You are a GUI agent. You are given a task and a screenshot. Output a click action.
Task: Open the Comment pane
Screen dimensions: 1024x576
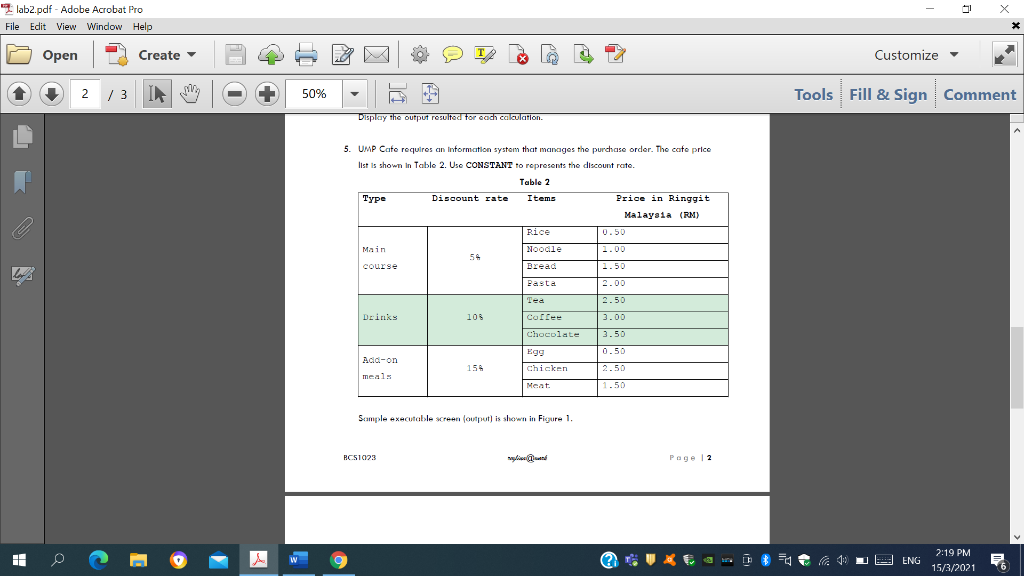[x=980, y=95]
